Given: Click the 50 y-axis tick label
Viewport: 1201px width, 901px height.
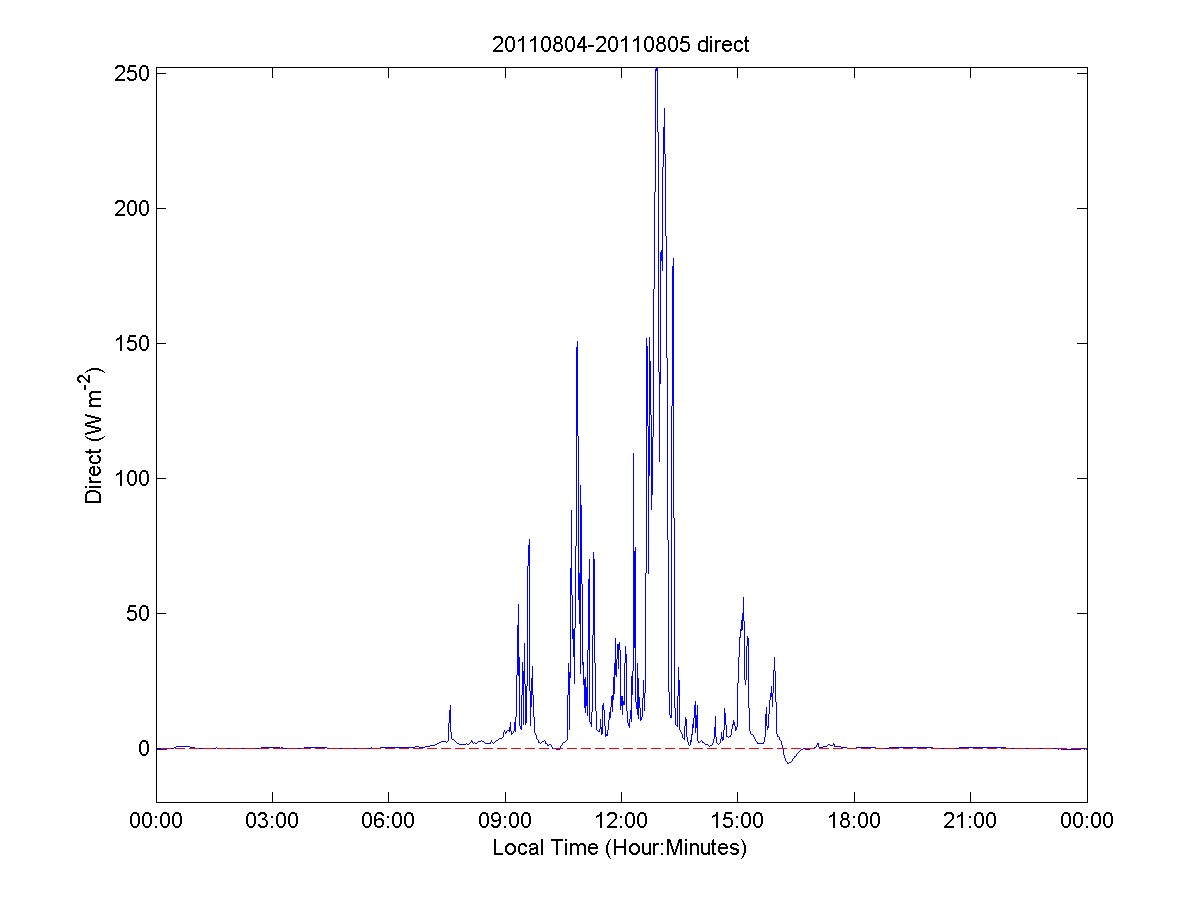Looking at the screenshot, I should 136,614.
